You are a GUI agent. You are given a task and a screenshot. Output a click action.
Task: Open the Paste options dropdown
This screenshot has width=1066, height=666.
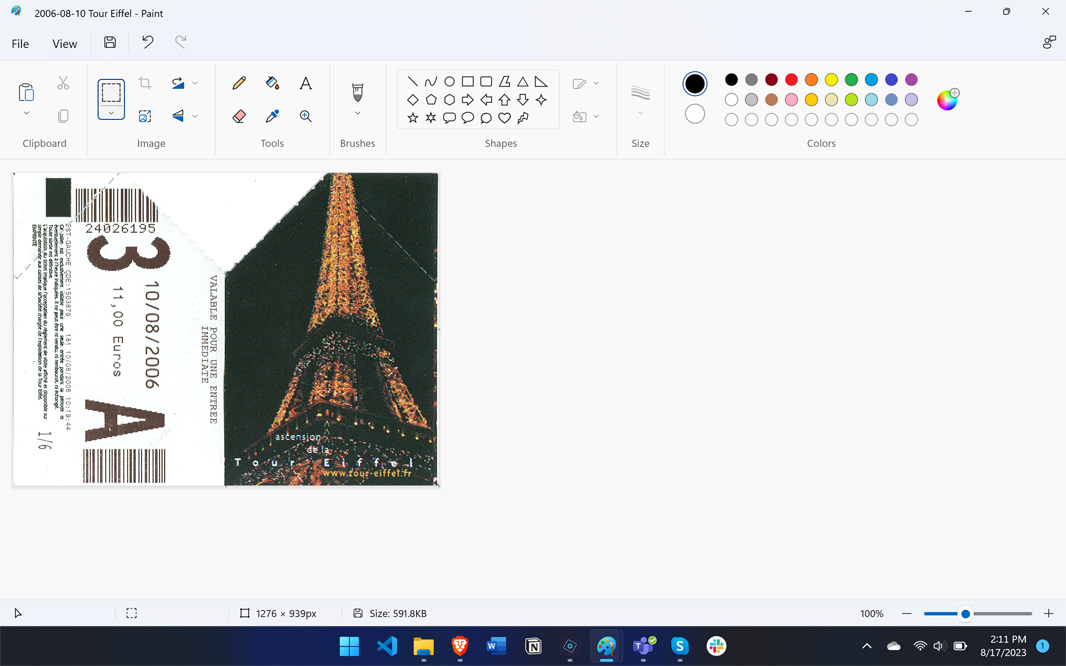27,114
